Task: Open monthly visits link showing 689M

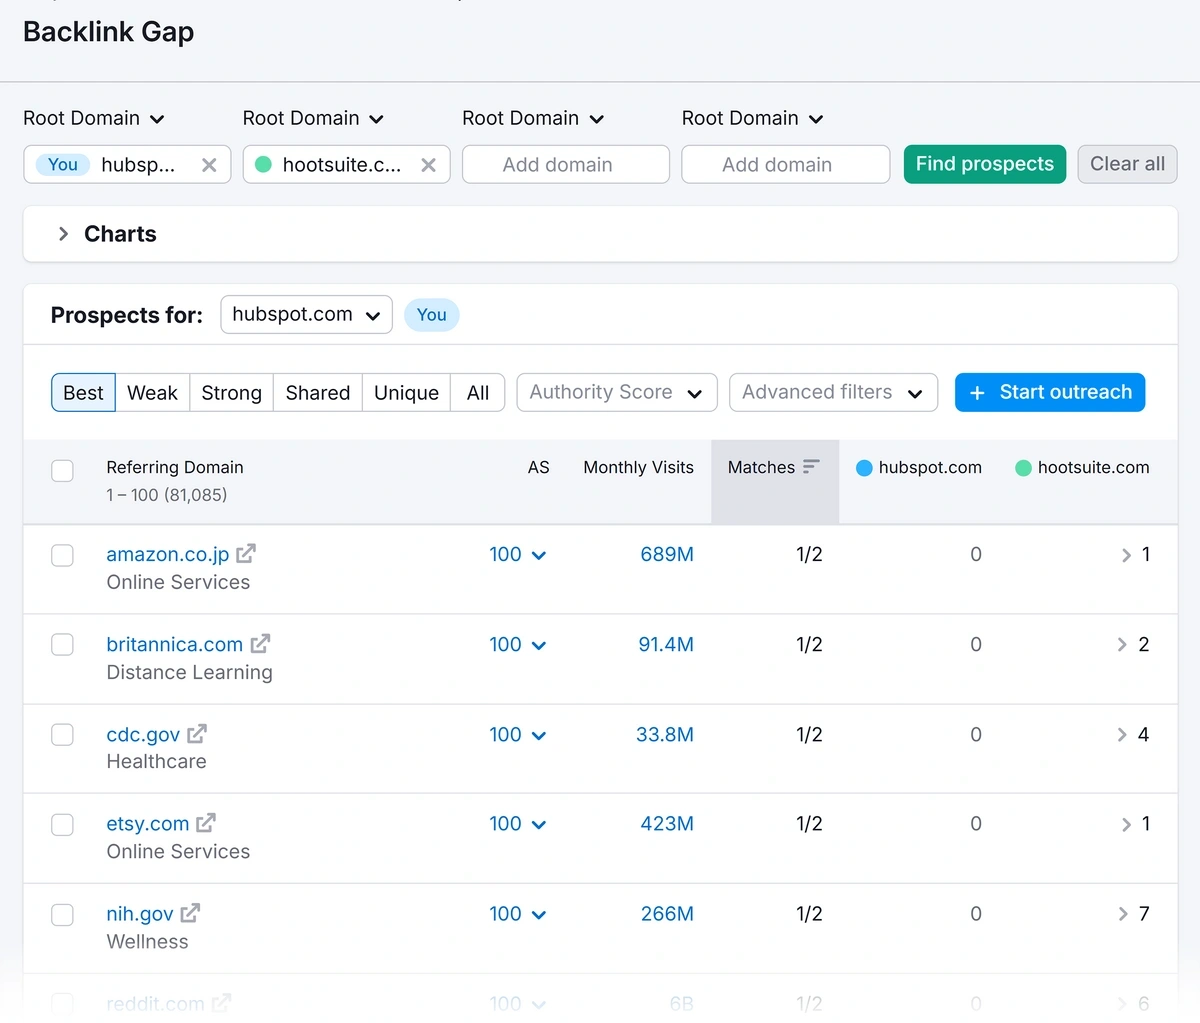Action: pyautogui.click(x=667, y=554)
